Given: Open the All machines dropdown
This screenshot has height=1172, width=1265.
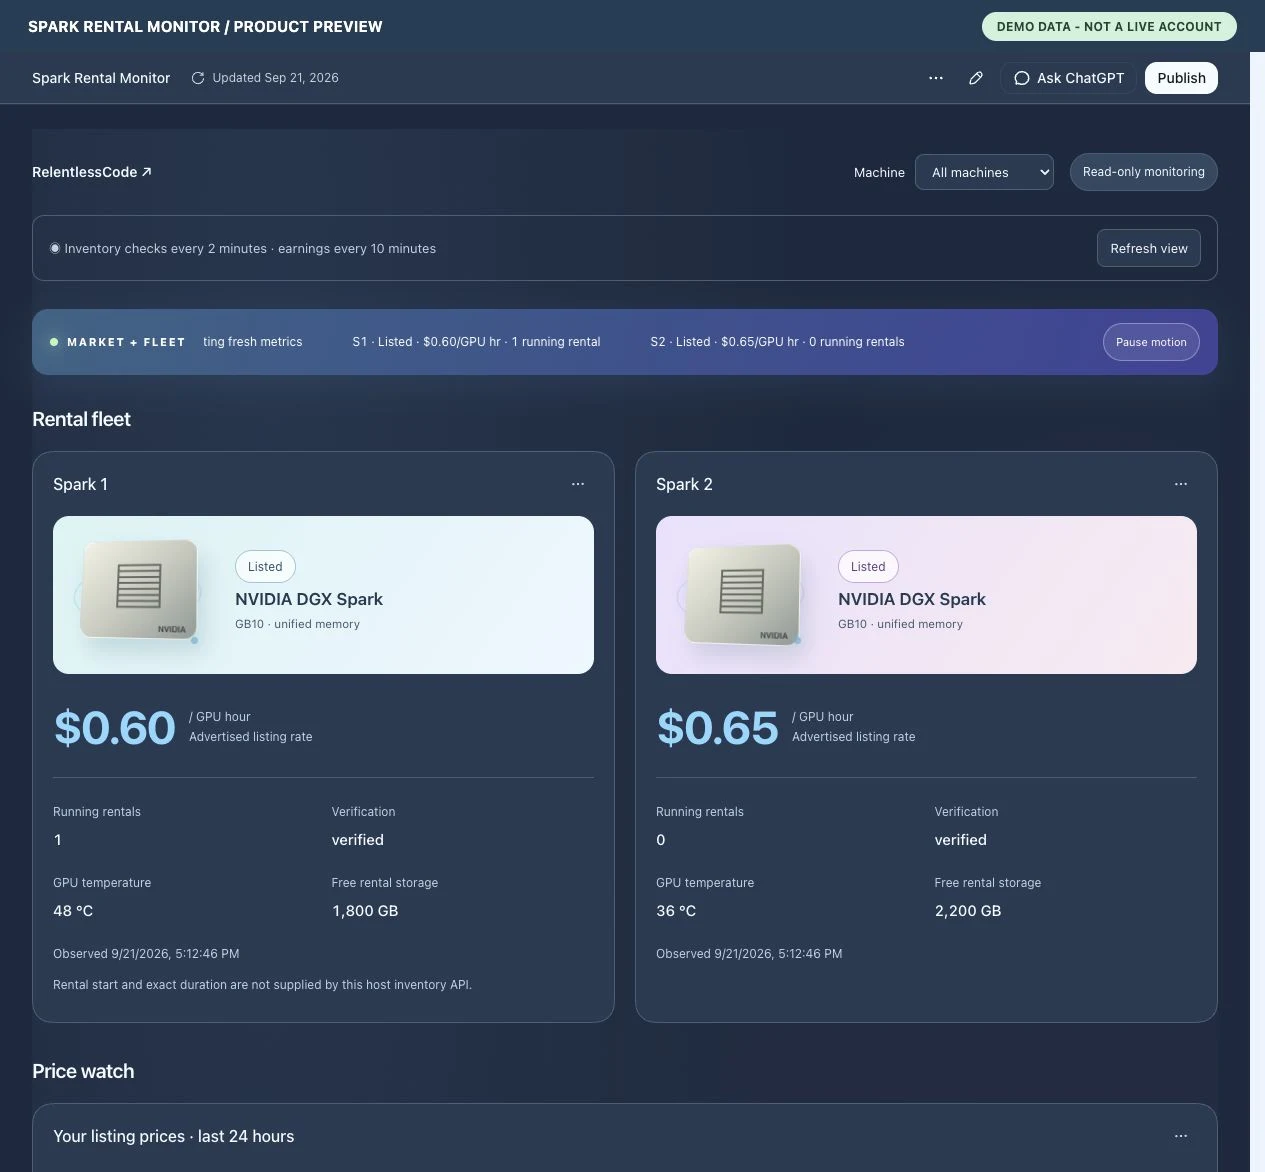Looking at the screenshot, I should (x=984, y=172).
